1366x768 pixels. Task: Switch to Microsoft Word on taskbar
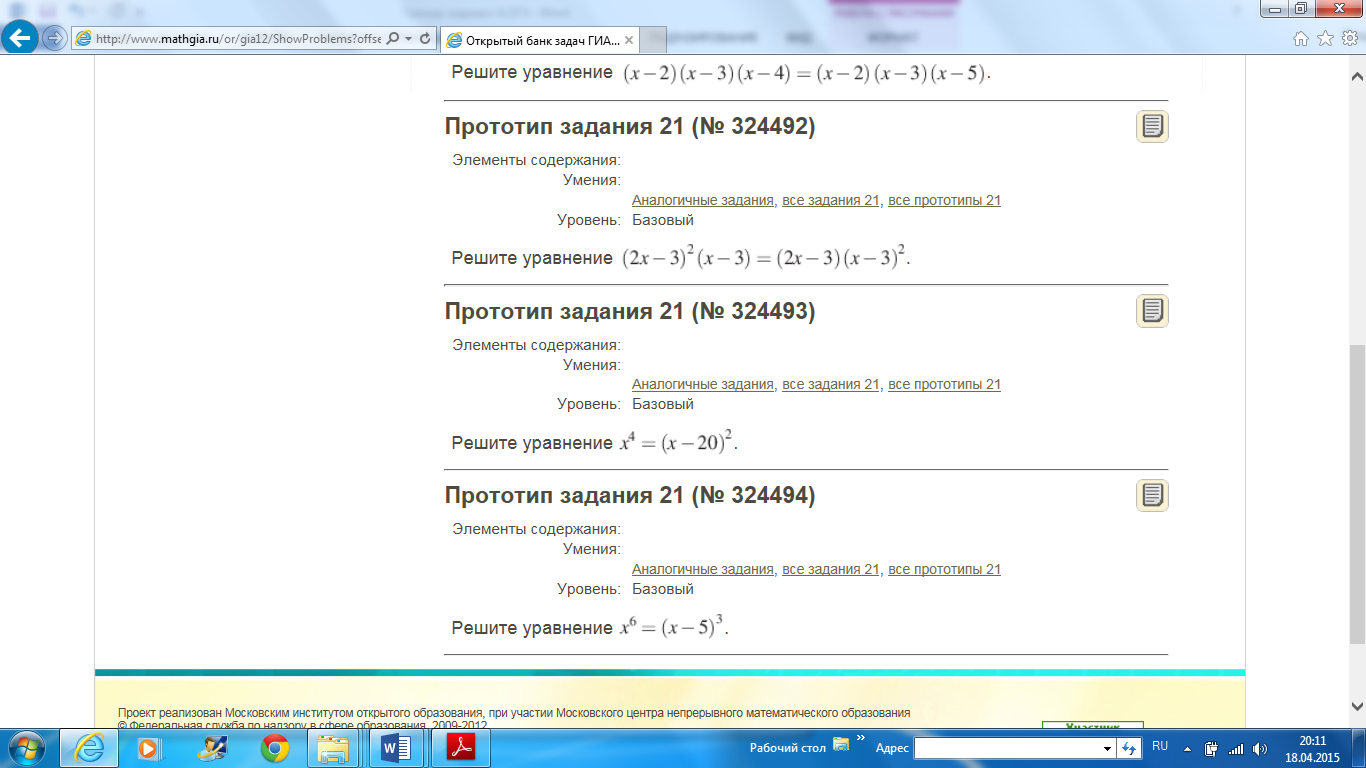coord(397,747)
